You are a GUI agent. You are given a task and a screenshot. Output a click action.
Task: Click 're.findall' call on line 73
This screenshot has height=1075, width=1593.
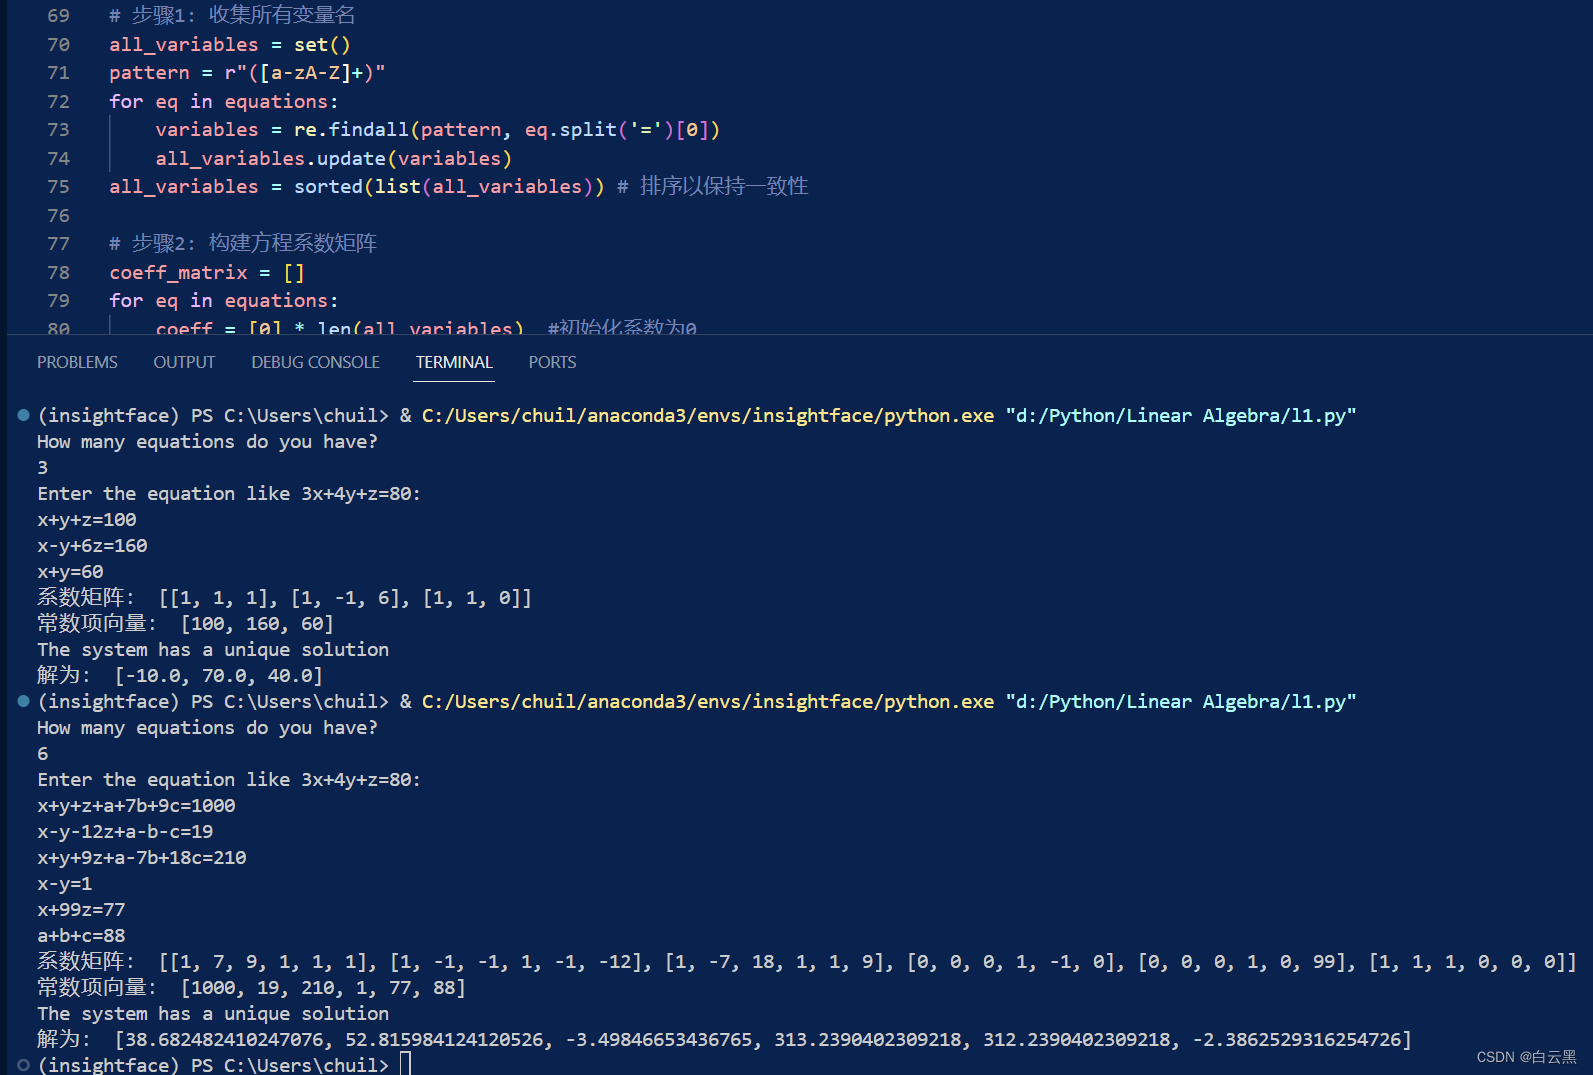pyautogui.click(x=351, y=130)
